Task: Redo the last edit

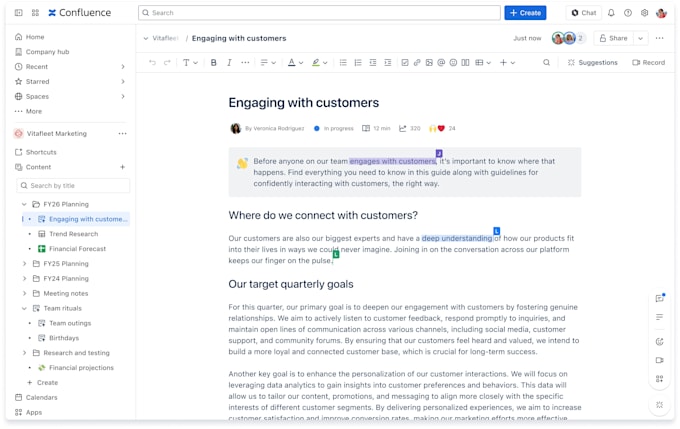Action: pos(167,62)
